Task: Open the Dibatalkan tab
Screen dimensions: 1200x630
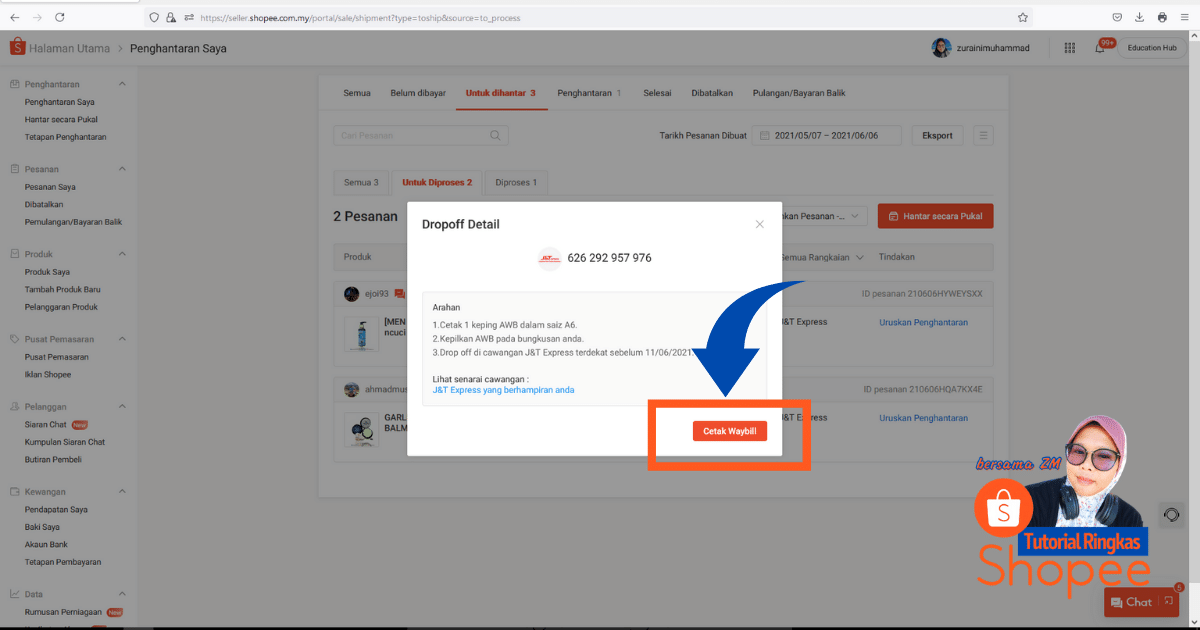Action: [x=712, y=93]
